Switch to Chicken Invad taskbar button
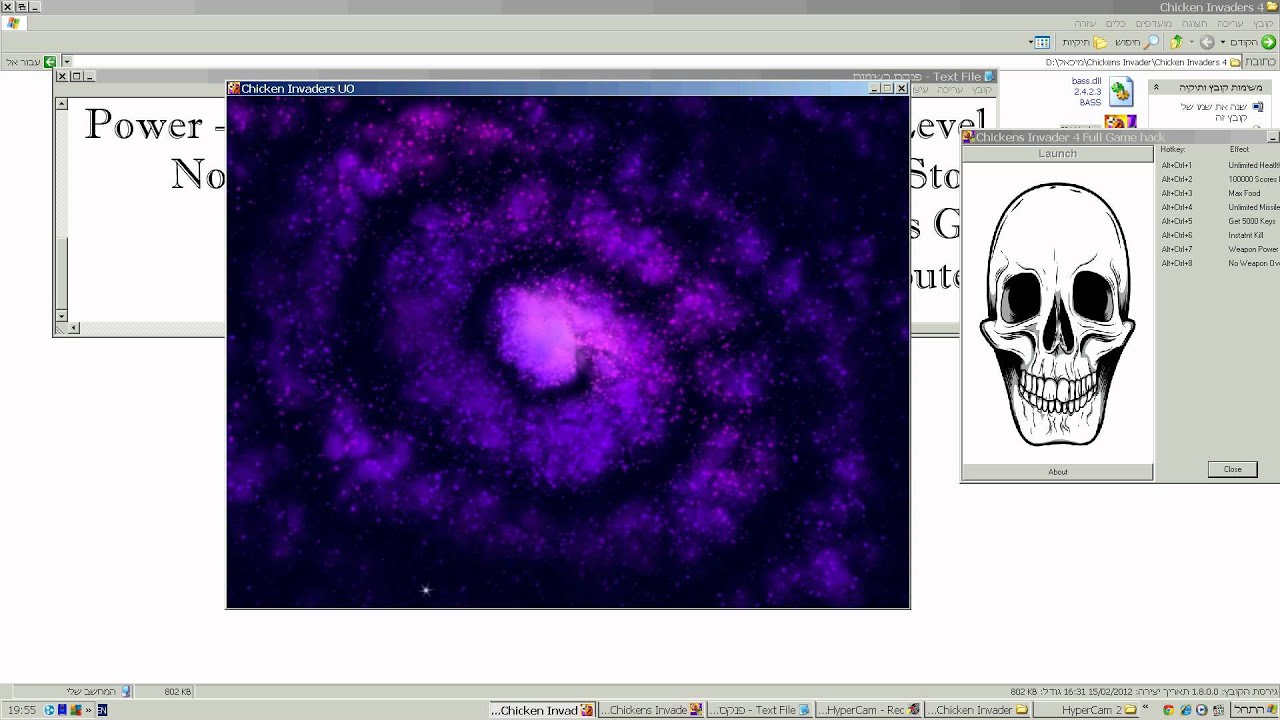The width and height of the screenshot is (1280, 720). pyautogui.click(x=543, y=710)
